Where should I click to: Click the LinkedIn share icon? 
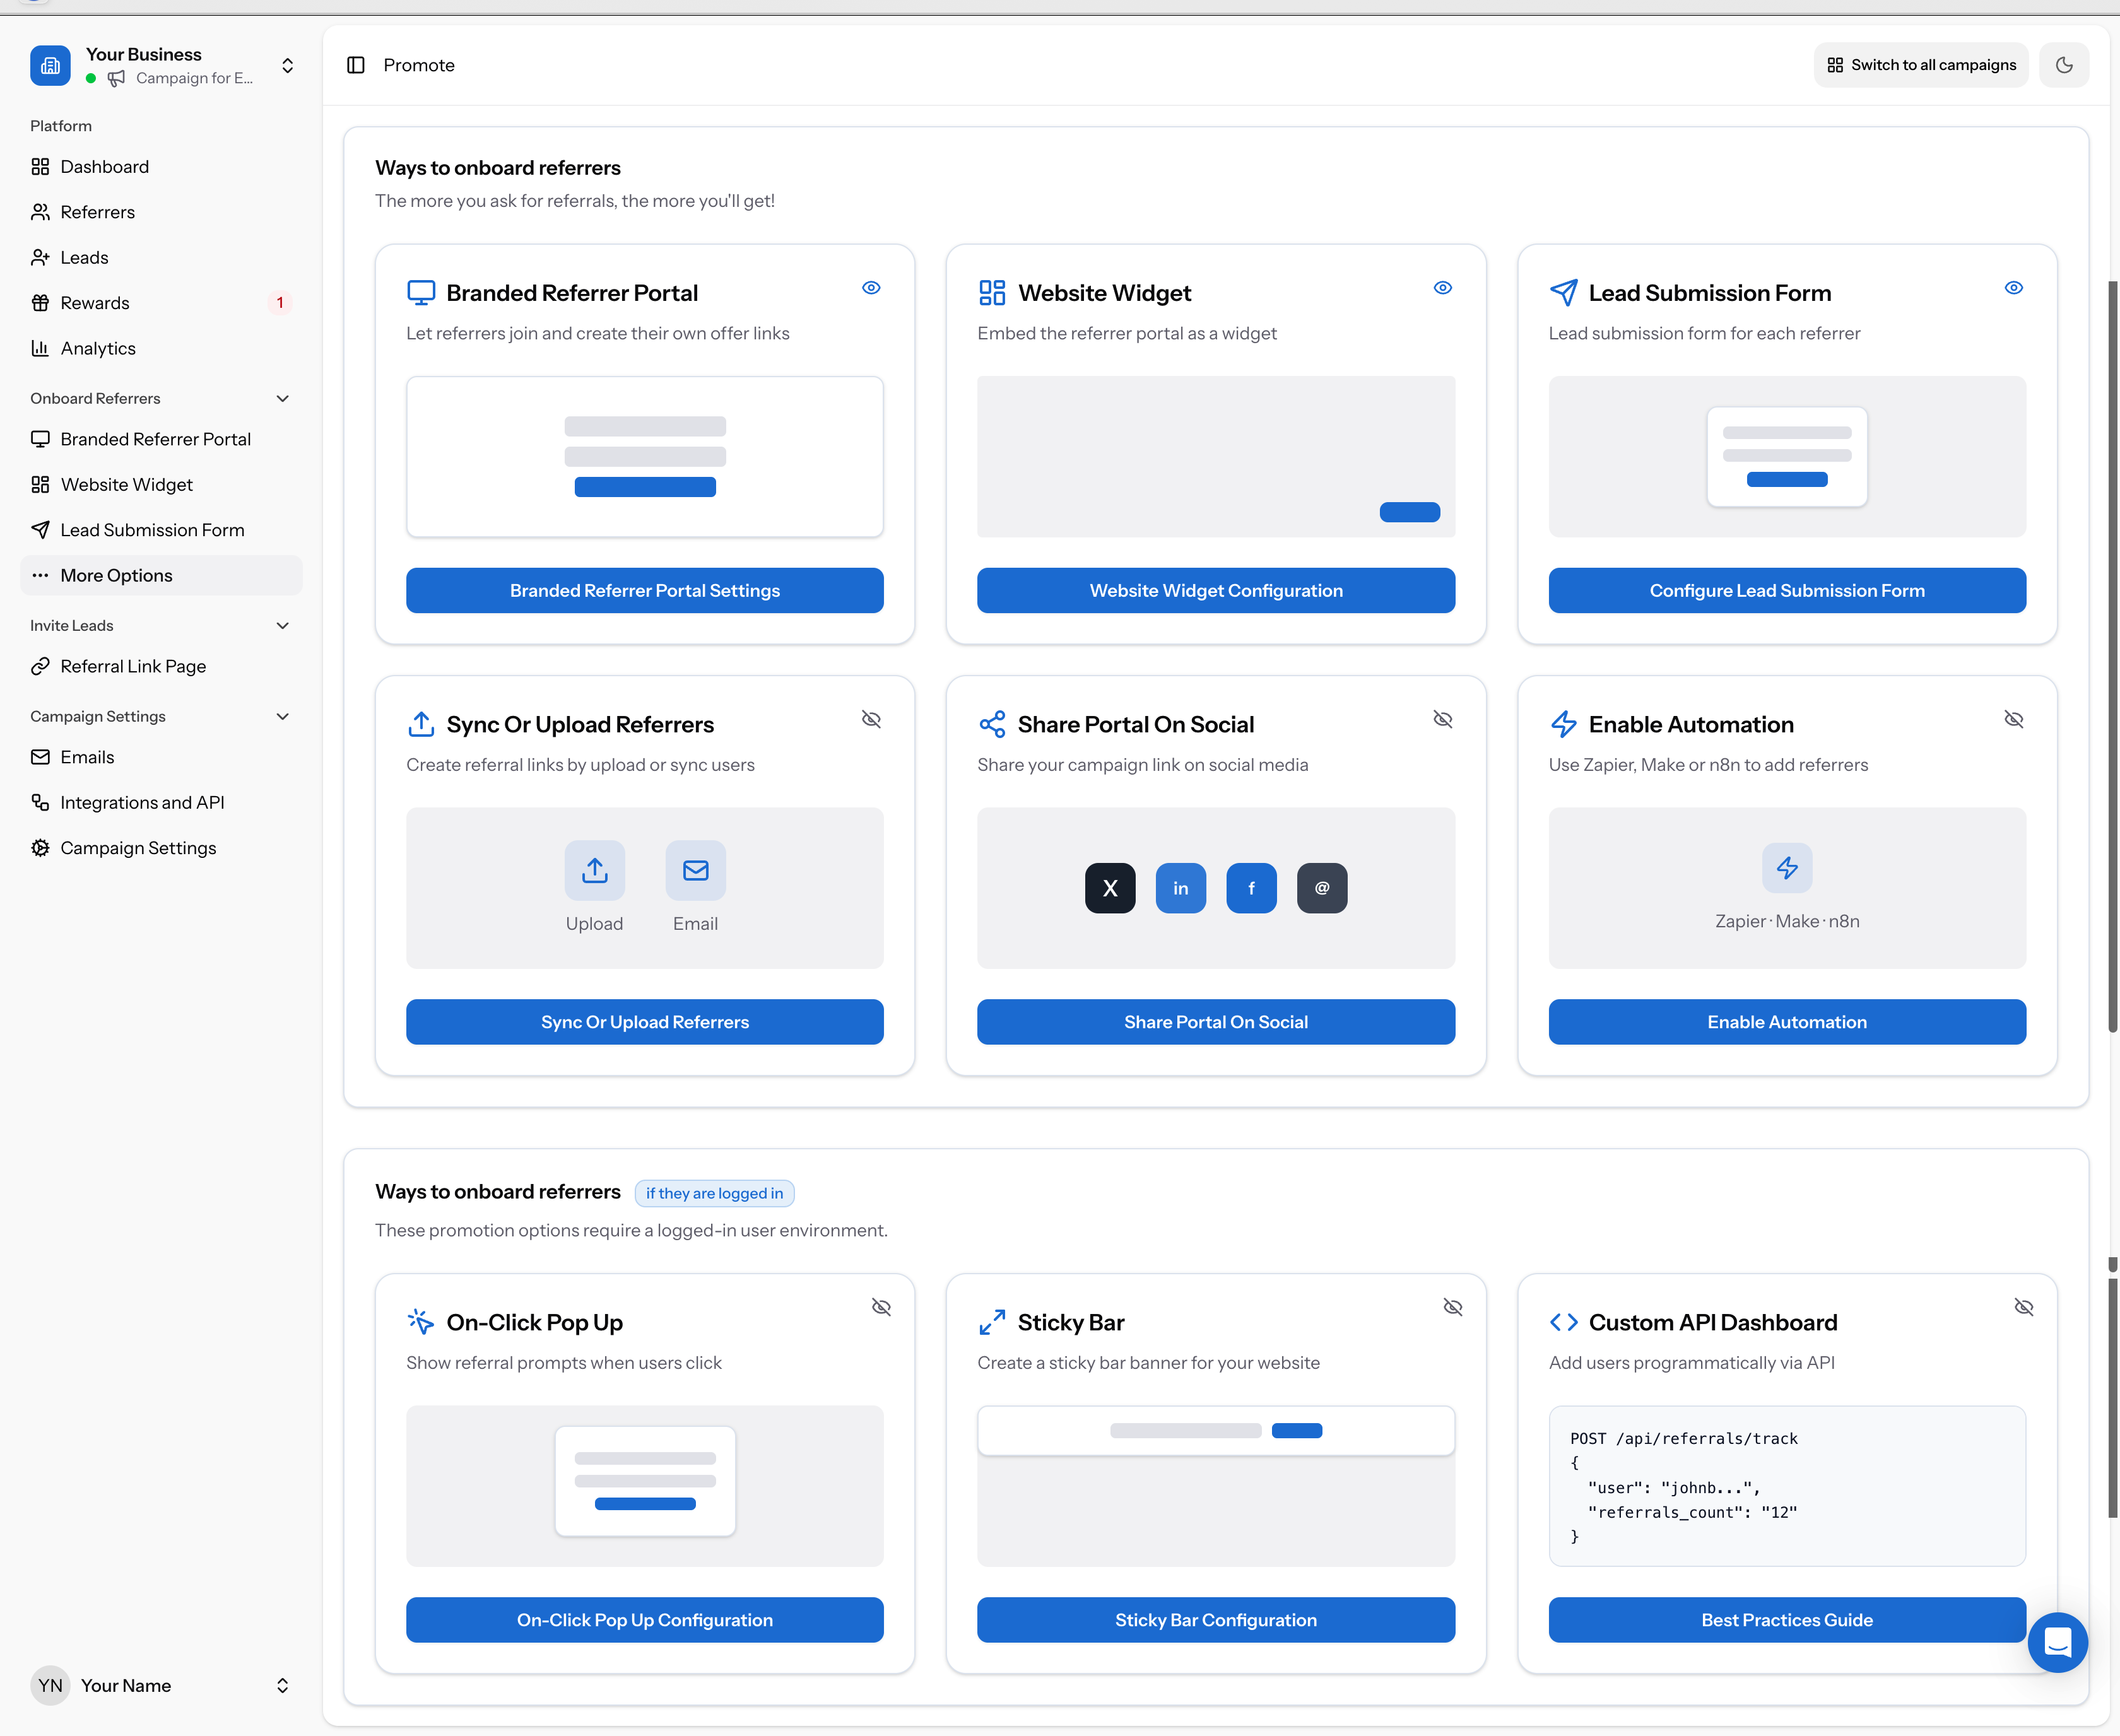pyautogui.click(x=1181, y=887)
